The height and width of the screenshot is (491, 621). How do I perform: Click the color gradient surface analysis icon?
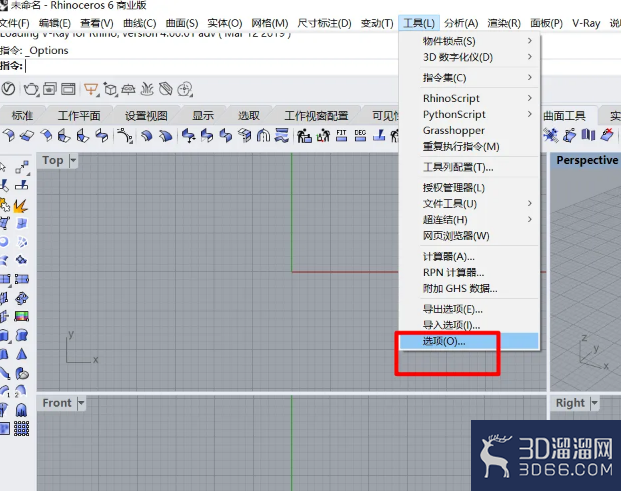(x=21, y=316)
